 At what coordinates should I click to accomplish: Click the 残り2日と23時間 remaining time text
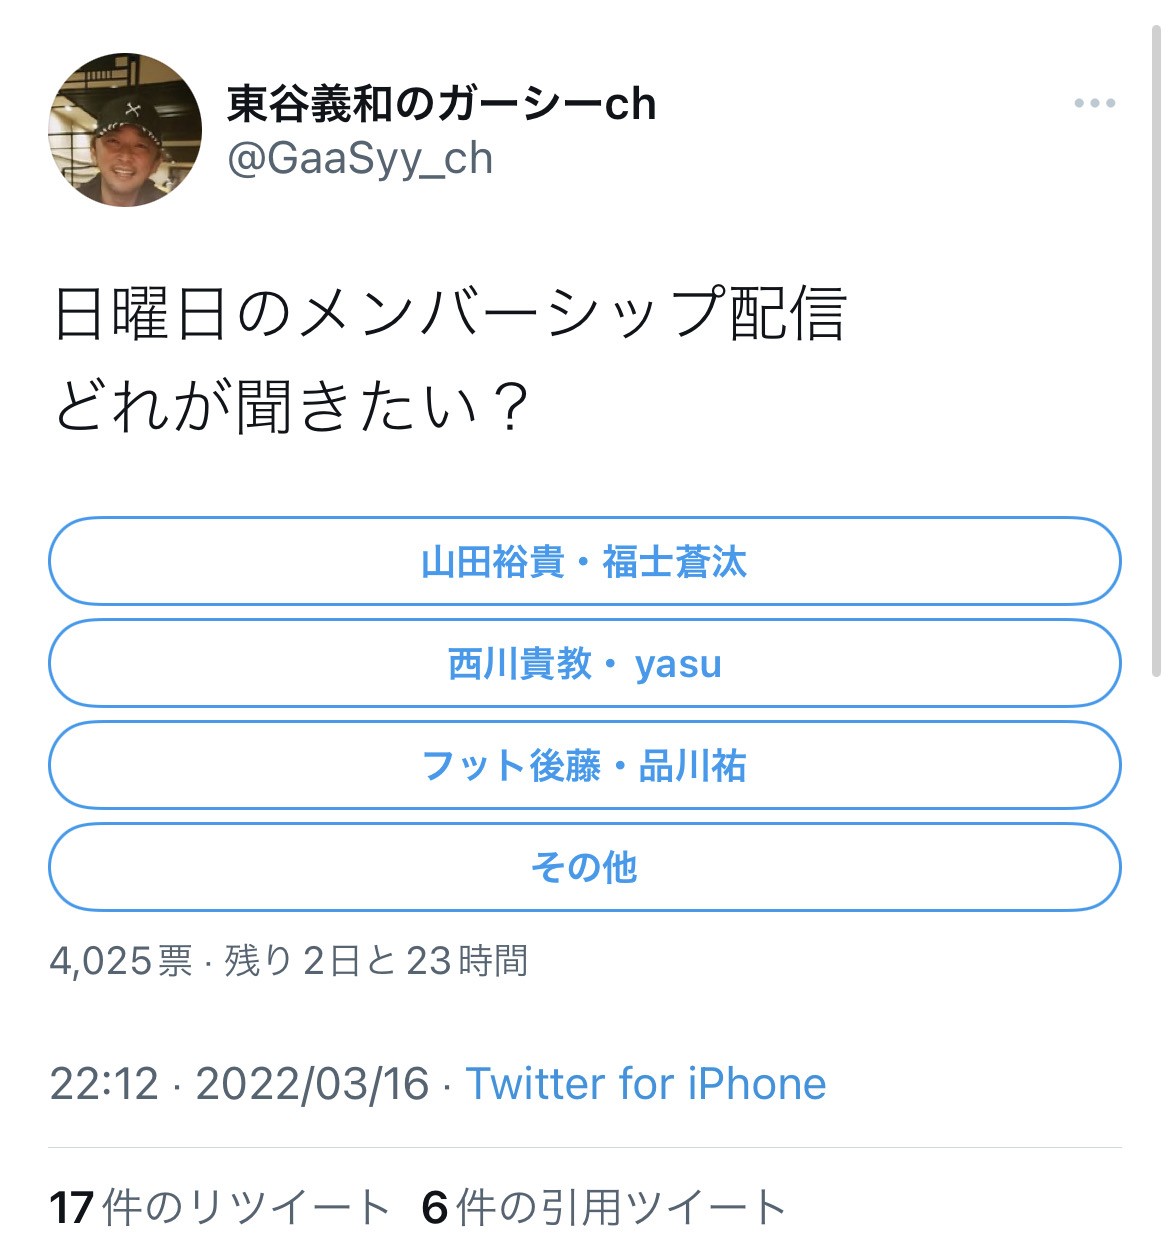[376, 961]
